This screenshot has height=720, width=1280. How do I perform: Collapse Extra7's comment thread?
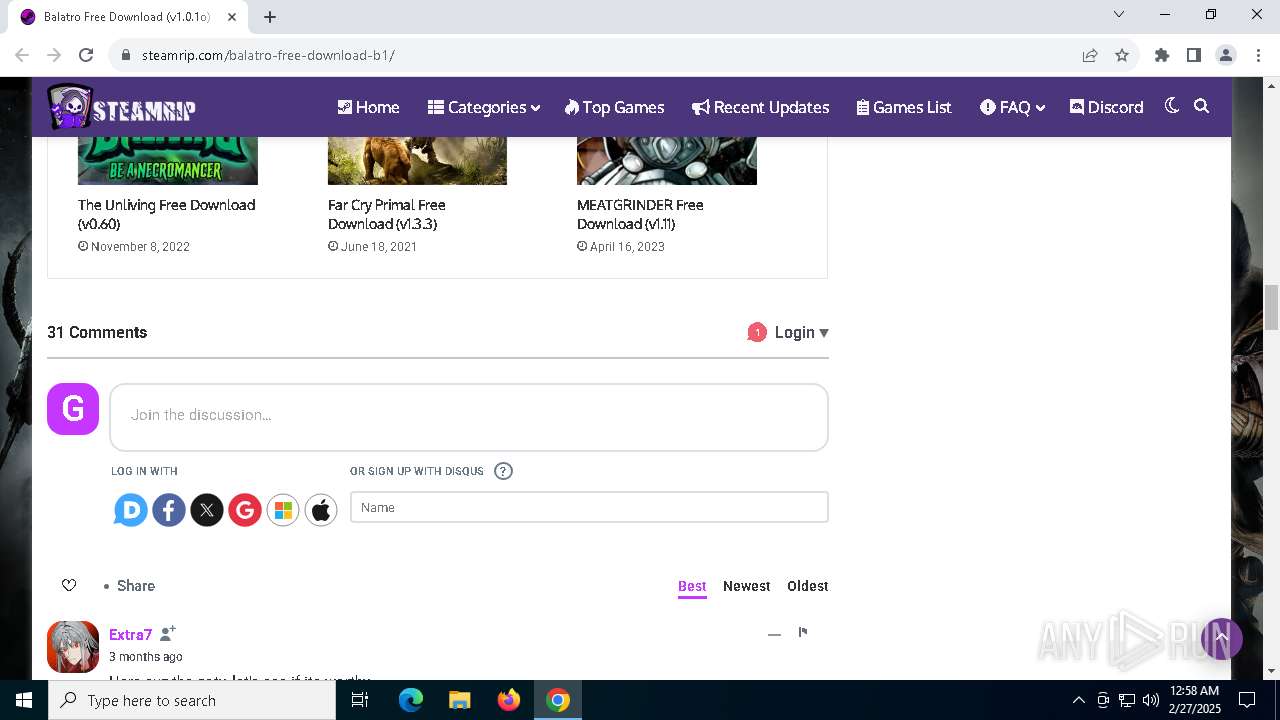[774, 634]
